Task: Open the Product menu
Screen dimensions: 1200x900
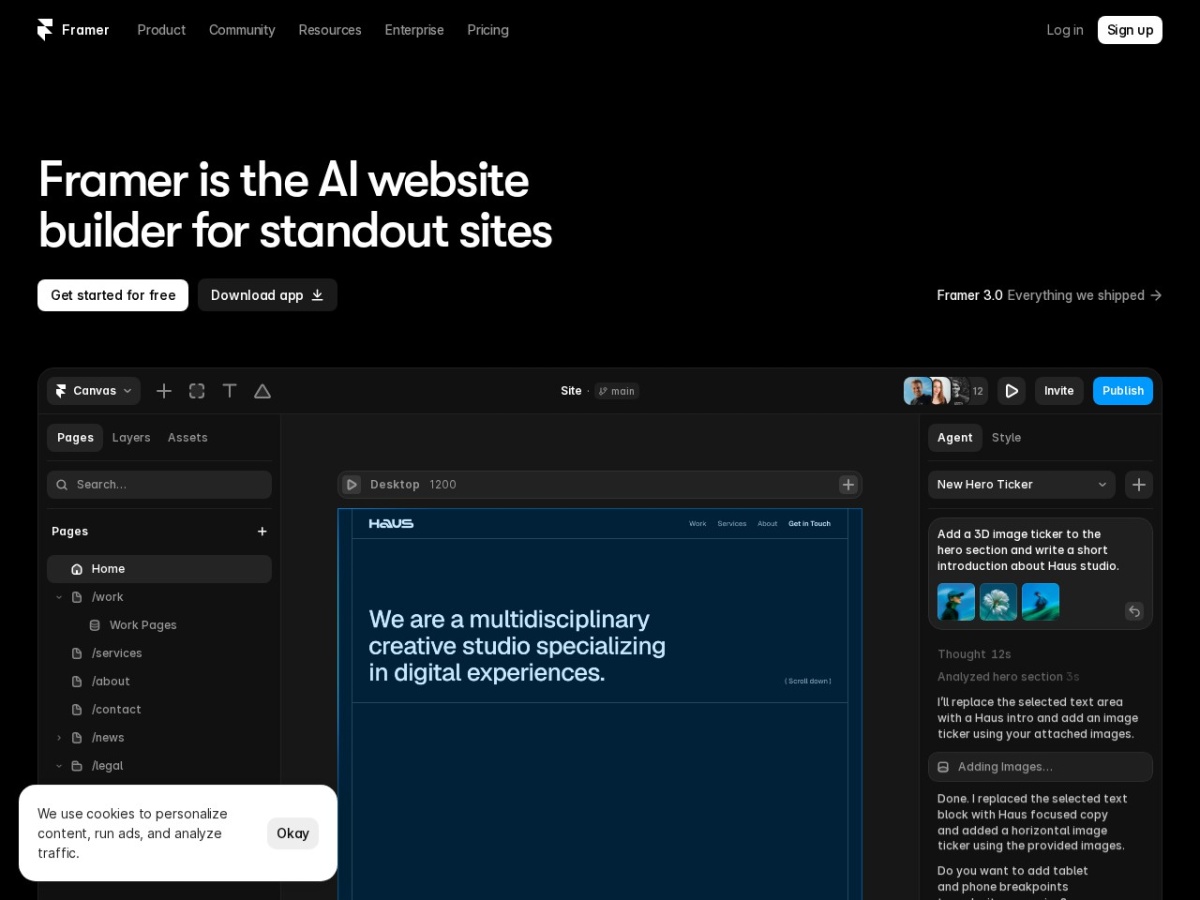Action: (x=161, y=30)
